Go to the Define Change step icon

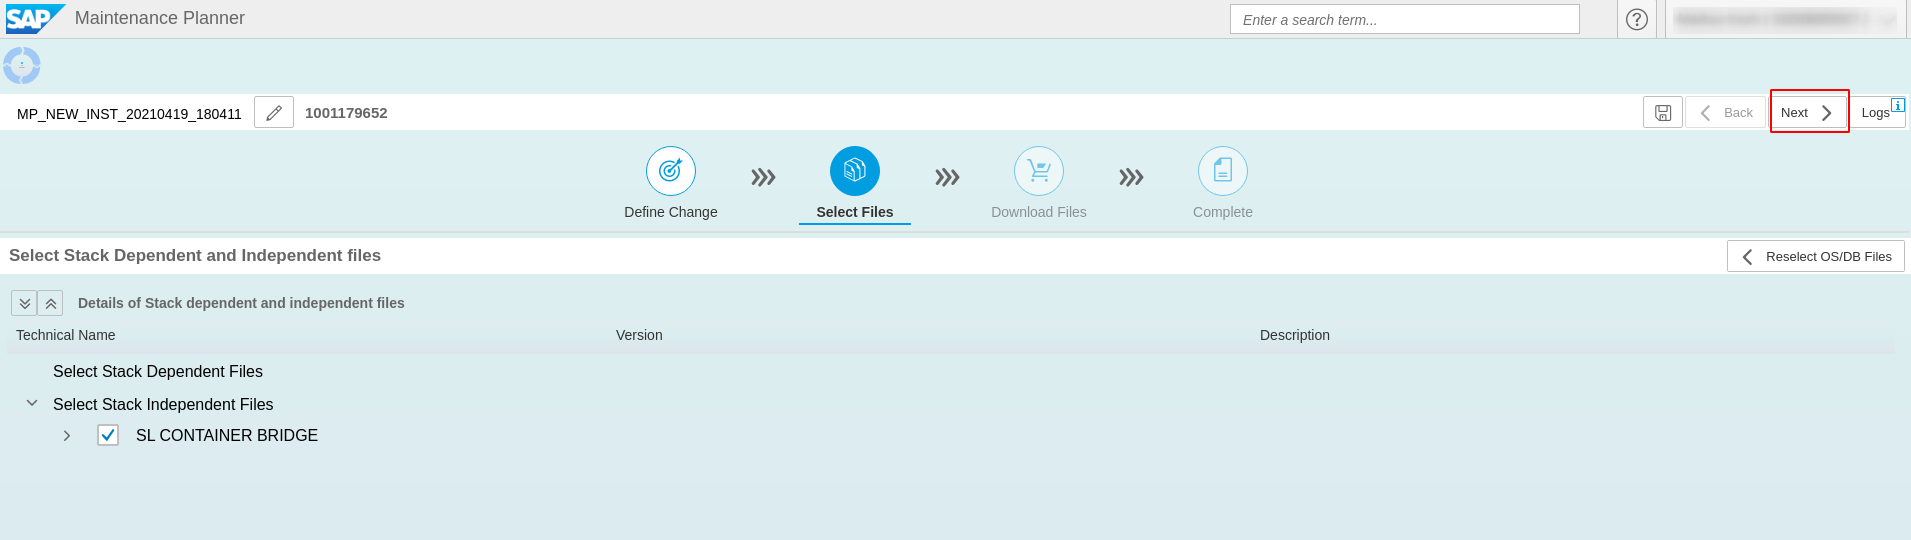(671, 172)
